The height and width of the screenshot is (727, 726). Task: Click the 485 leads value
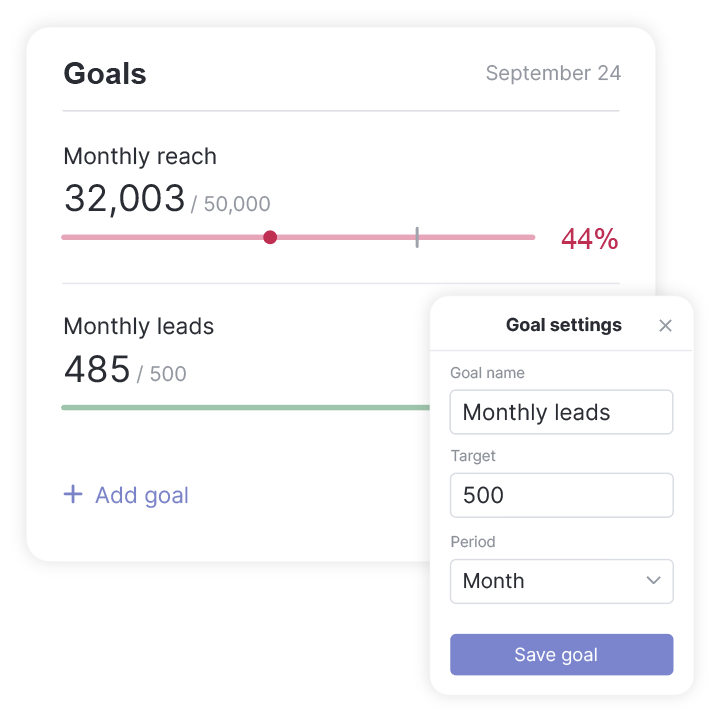coord(97,369)
